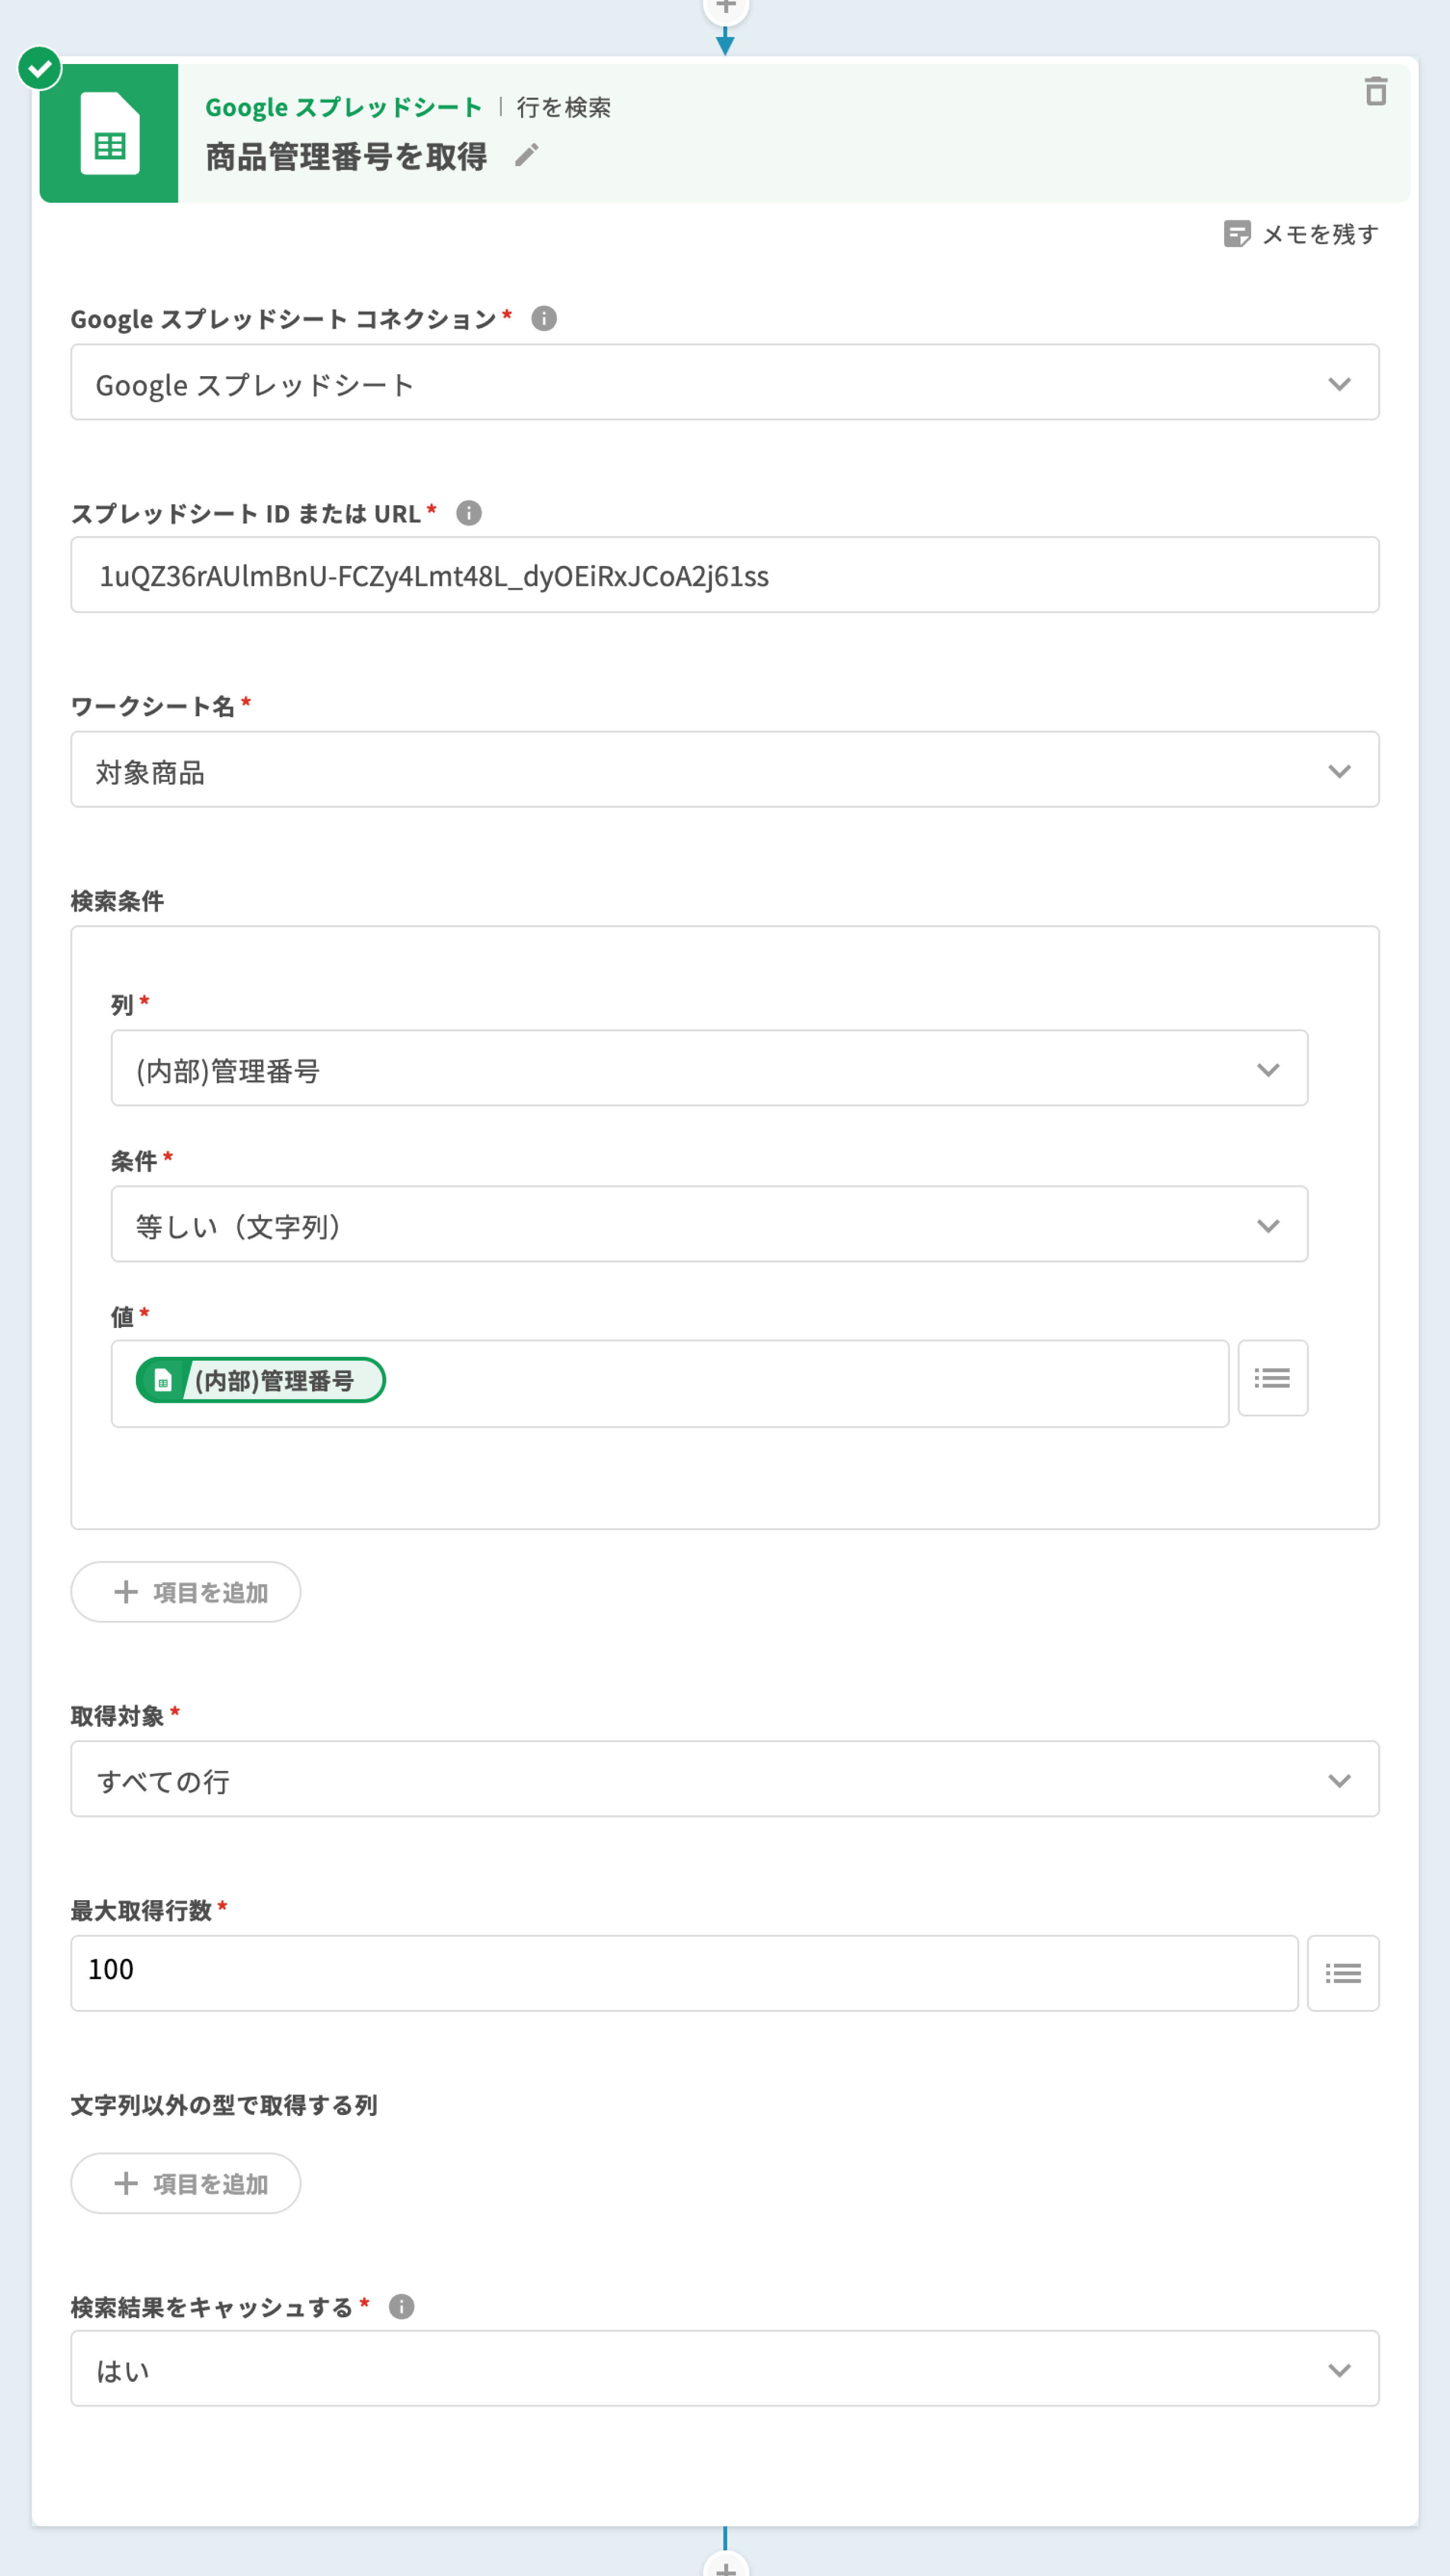Click info icon beside 検索結果をキャッシュする
Screen dimensions: 1450x2576
(x=401, y=2306)
